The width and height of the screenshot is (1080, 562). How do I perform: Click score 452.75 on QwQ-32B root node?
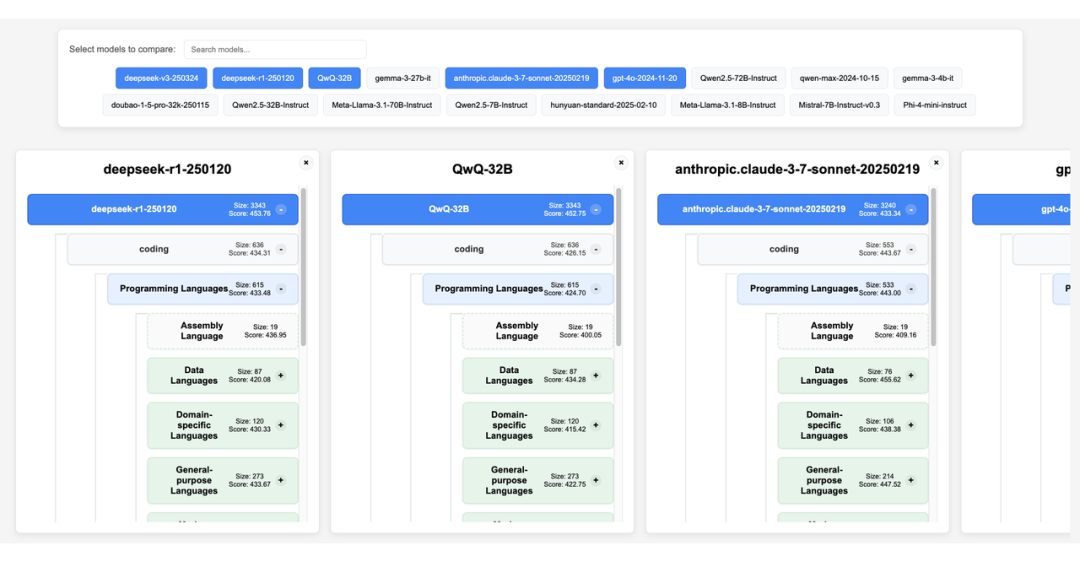pos(565,214)
